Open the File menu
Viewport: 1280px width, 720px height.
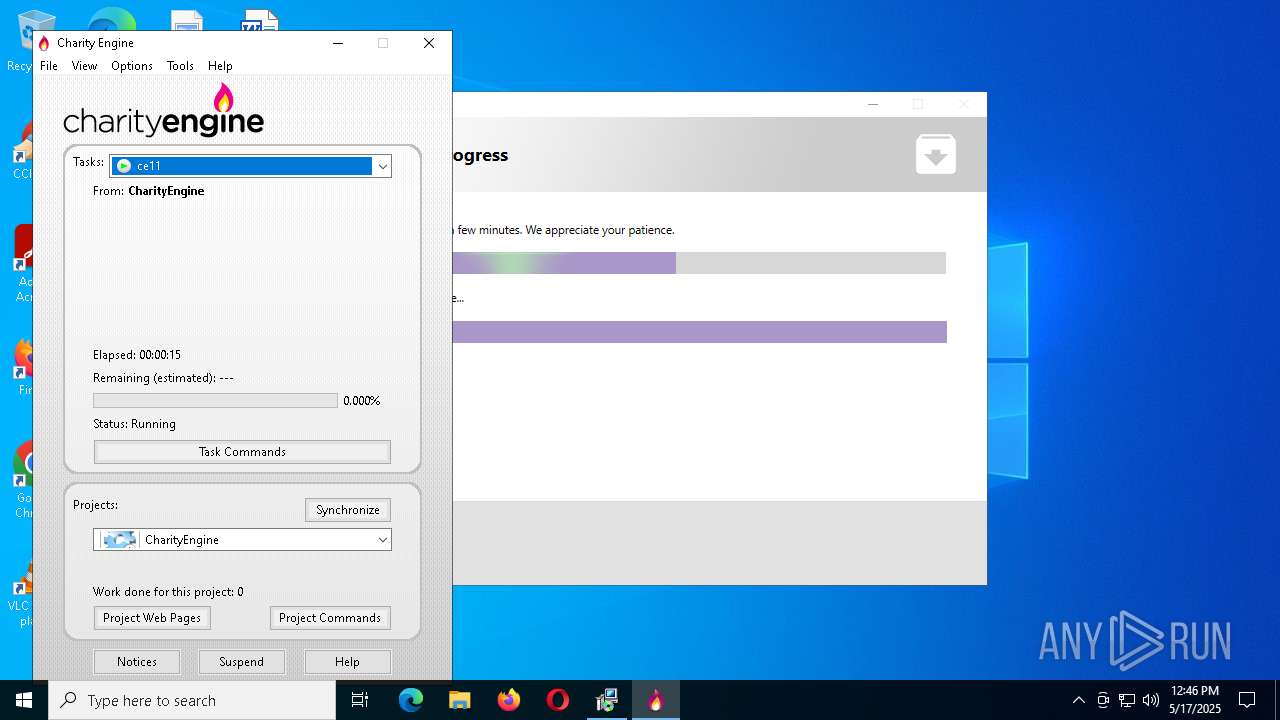(48, 66)
